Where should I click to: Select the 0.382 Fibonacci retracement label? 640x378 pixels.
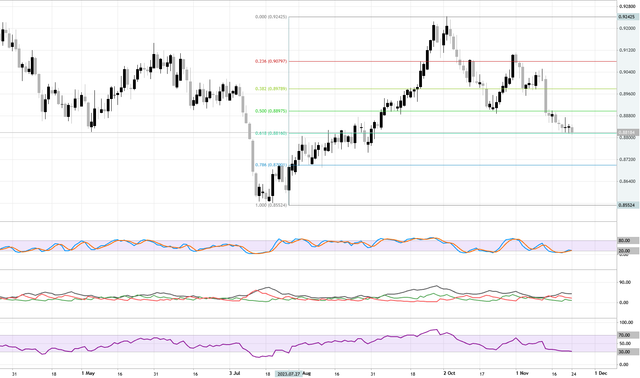coord(271,89)
